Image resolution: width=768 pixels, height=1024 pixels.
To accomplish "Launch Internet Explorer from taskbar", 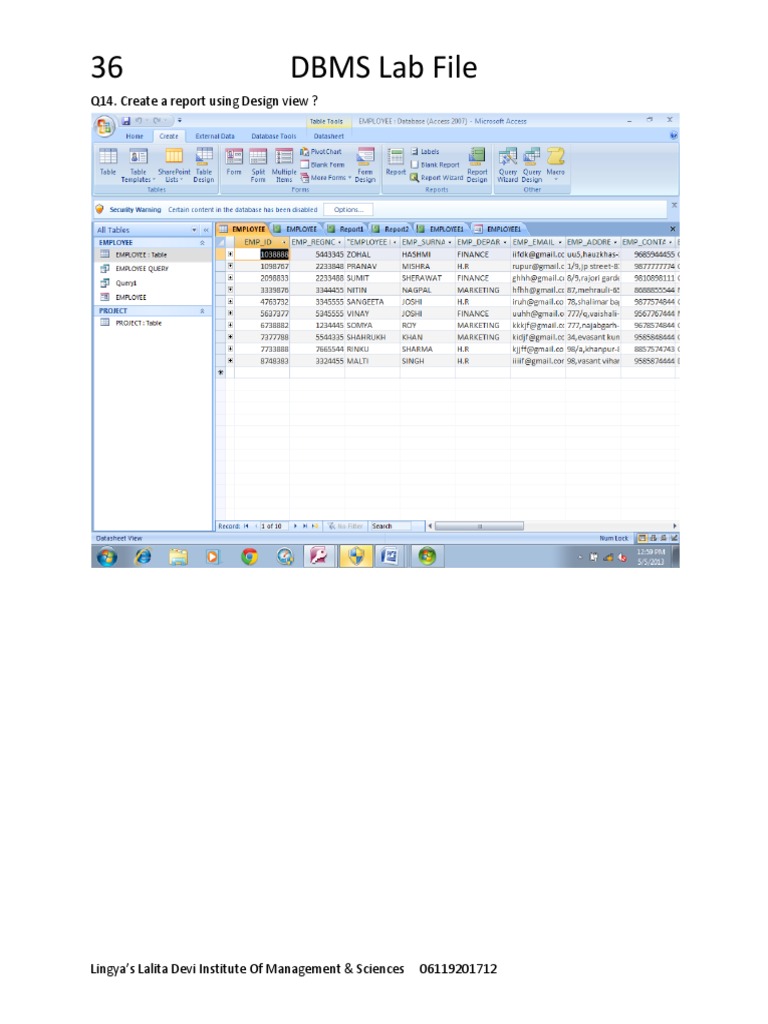I will coord(143,556).
